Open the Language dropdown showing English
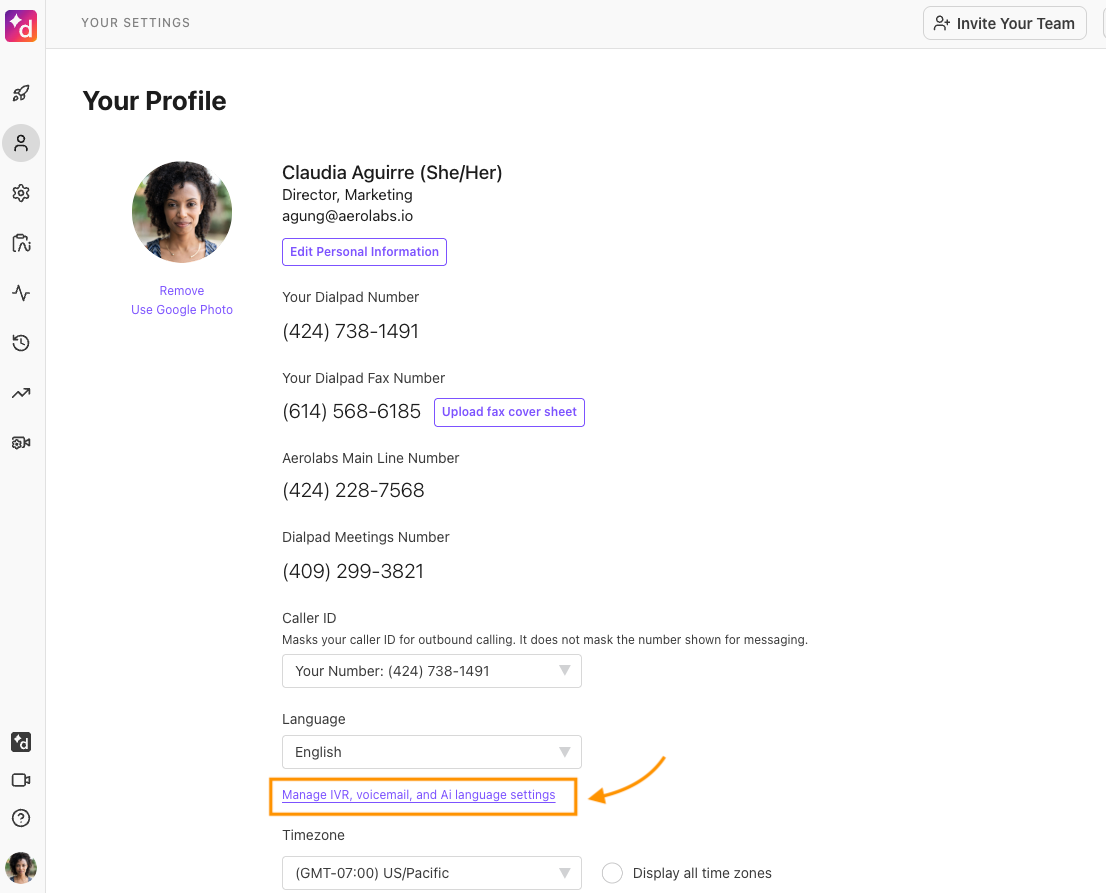The height and width of the screenshot is (893, 1106). click(432, 752)
